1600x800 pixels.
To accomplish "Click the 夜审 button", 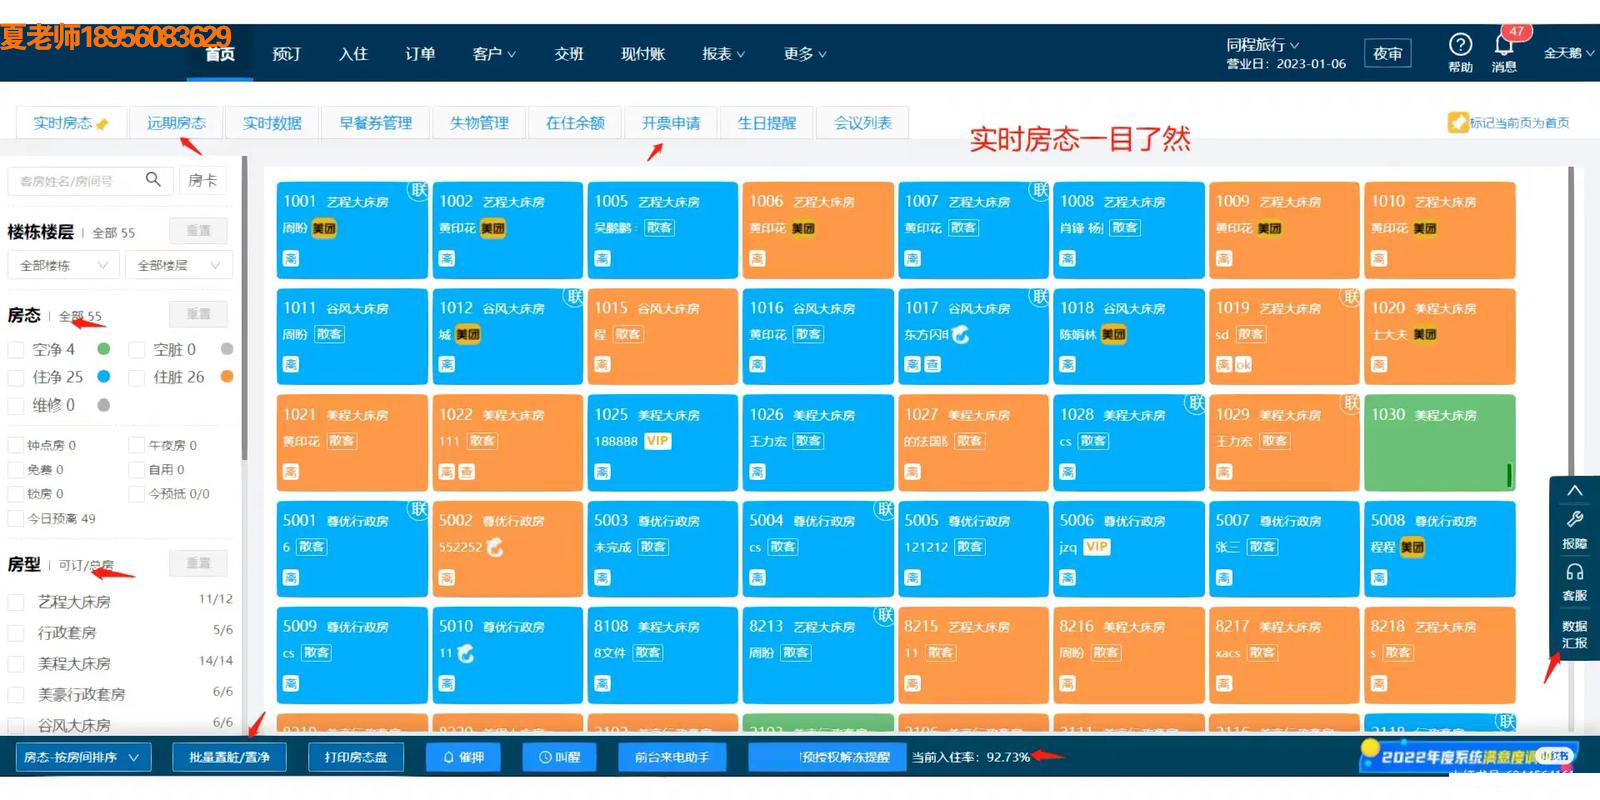I will coord(1387,53).
